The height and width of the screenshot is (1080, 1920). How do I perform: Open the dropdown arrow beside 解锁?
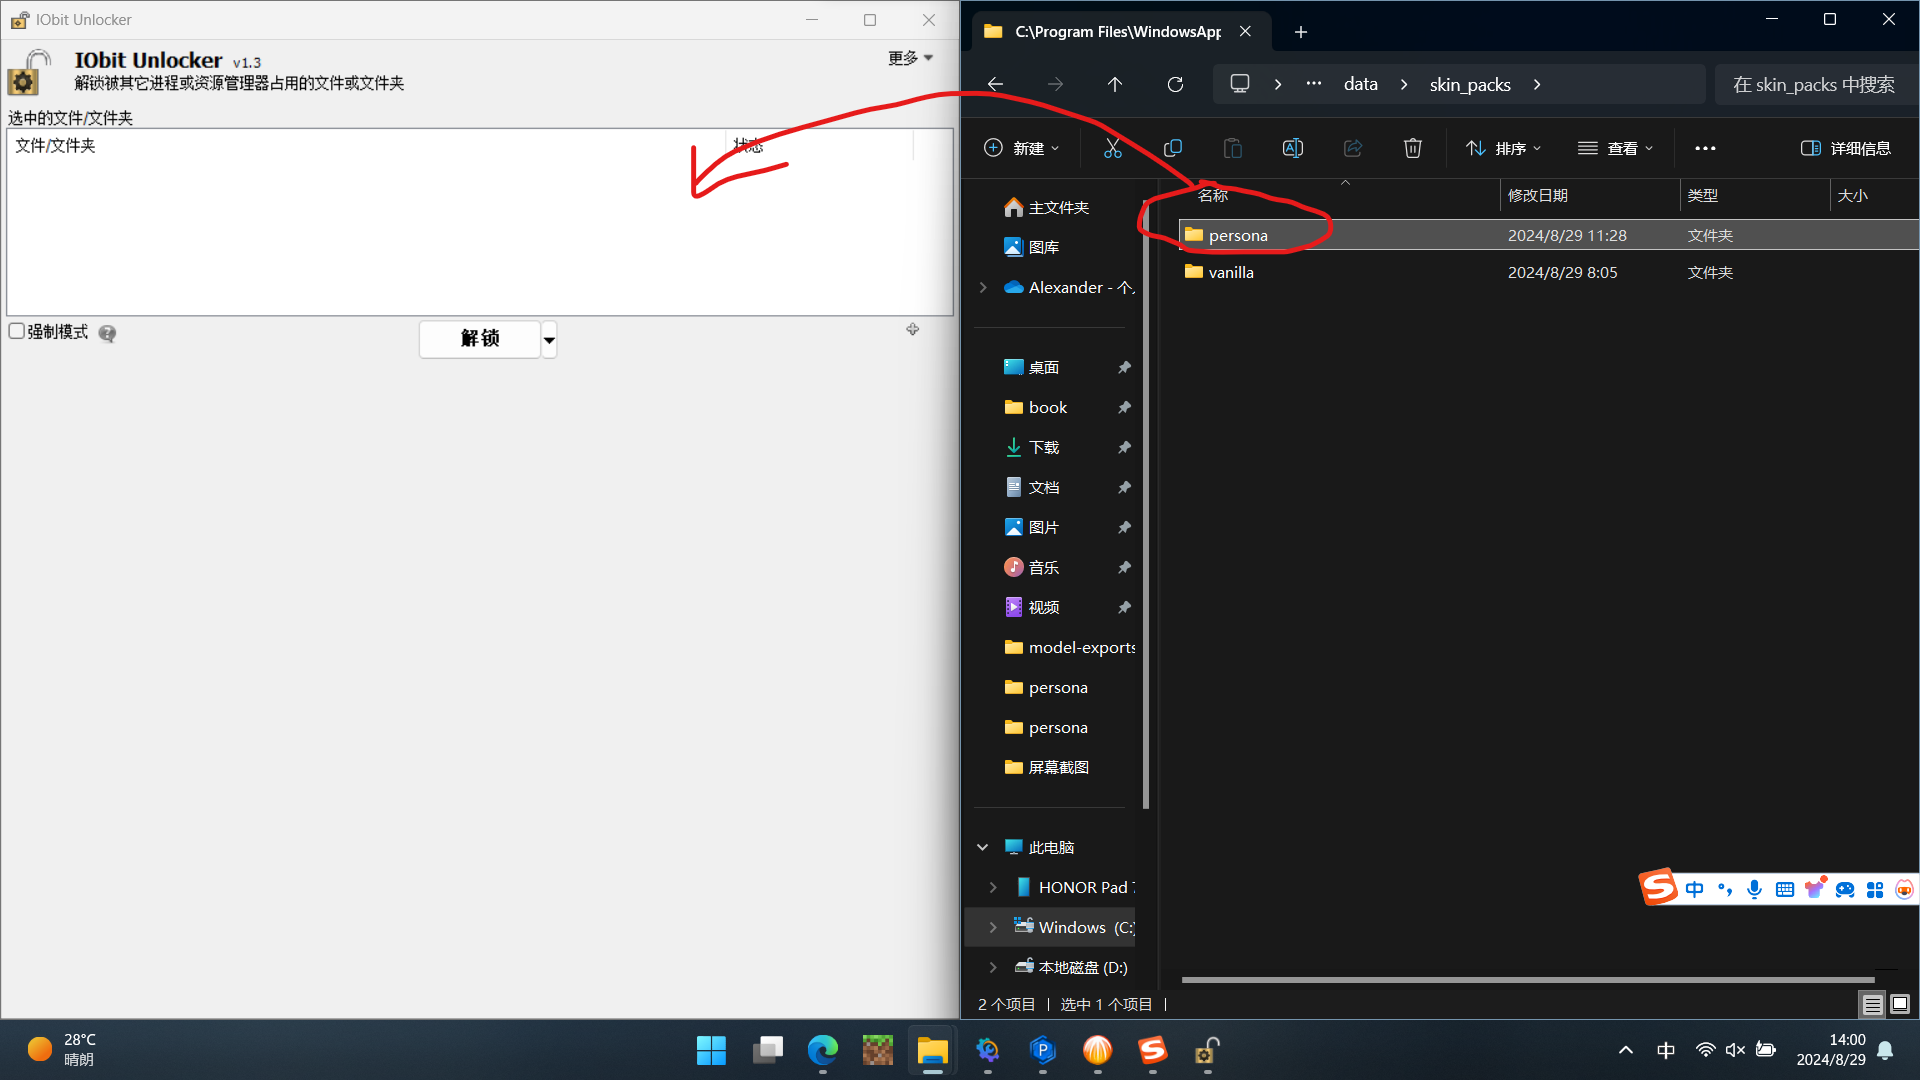pyautogui.click(x=549, y=340)
